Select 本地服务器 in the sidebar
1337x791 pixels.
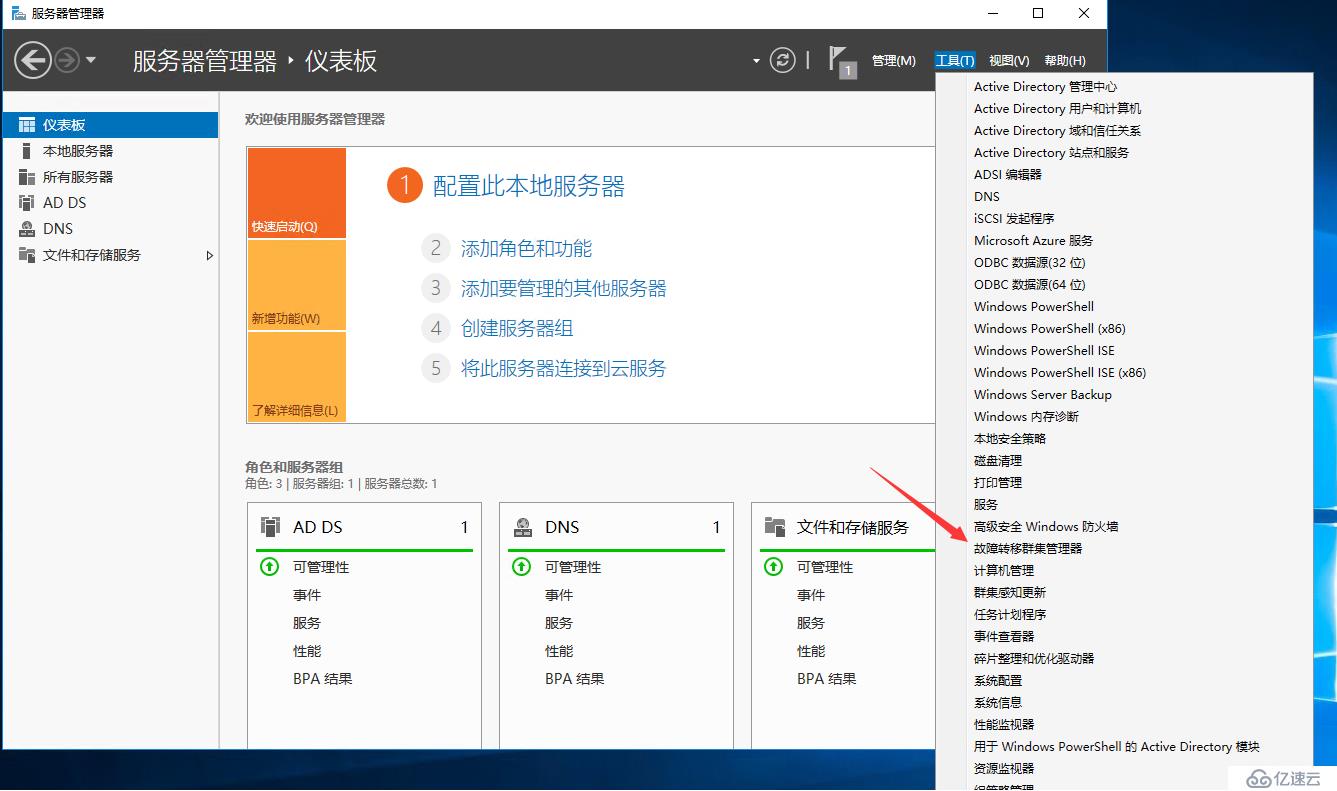pos(110,151)
